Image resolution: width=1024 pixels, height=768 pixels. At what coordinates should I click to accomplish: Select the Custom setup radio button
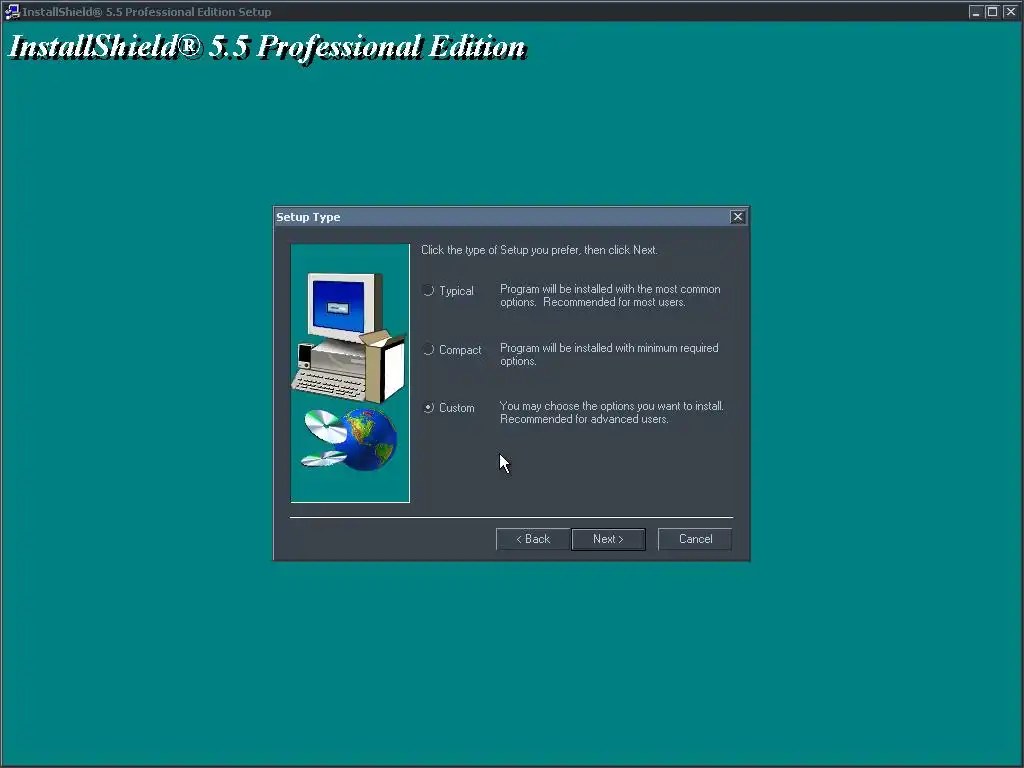click(428, 408)
